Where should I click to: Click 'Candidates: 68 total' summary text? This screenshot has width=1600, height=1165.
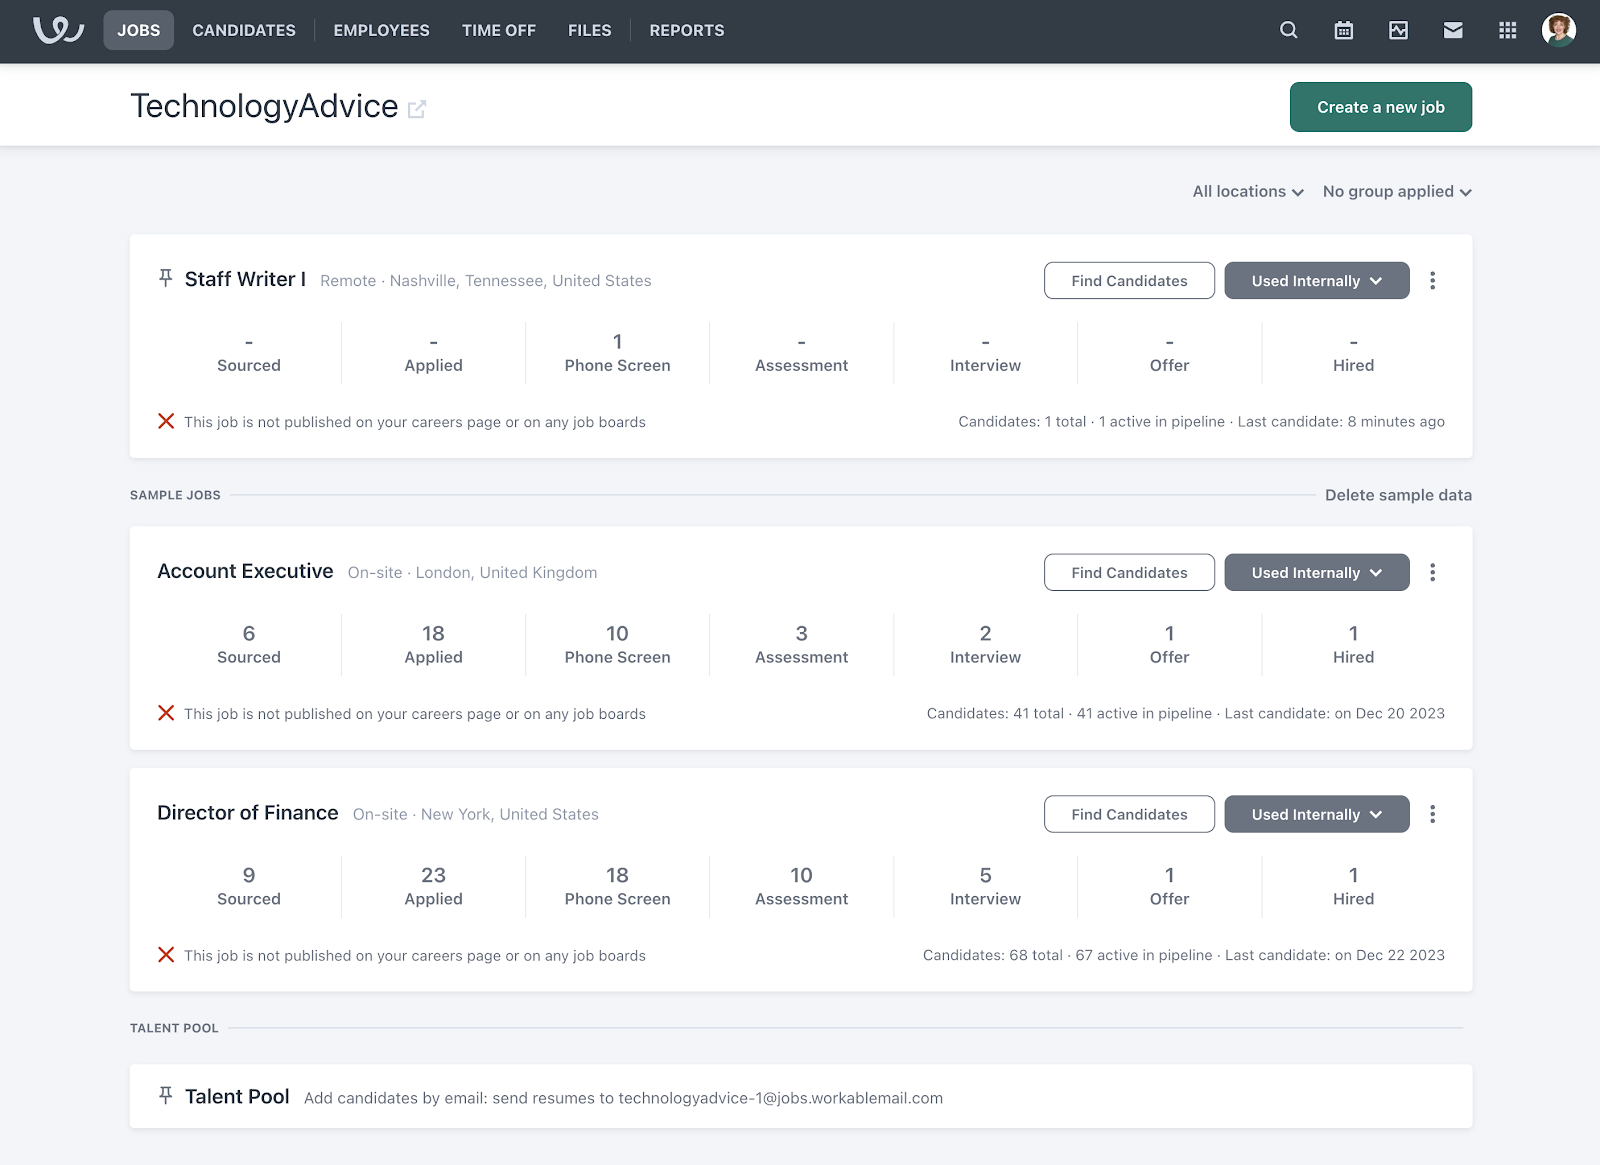pyautogui.click(x=993, y=955)
